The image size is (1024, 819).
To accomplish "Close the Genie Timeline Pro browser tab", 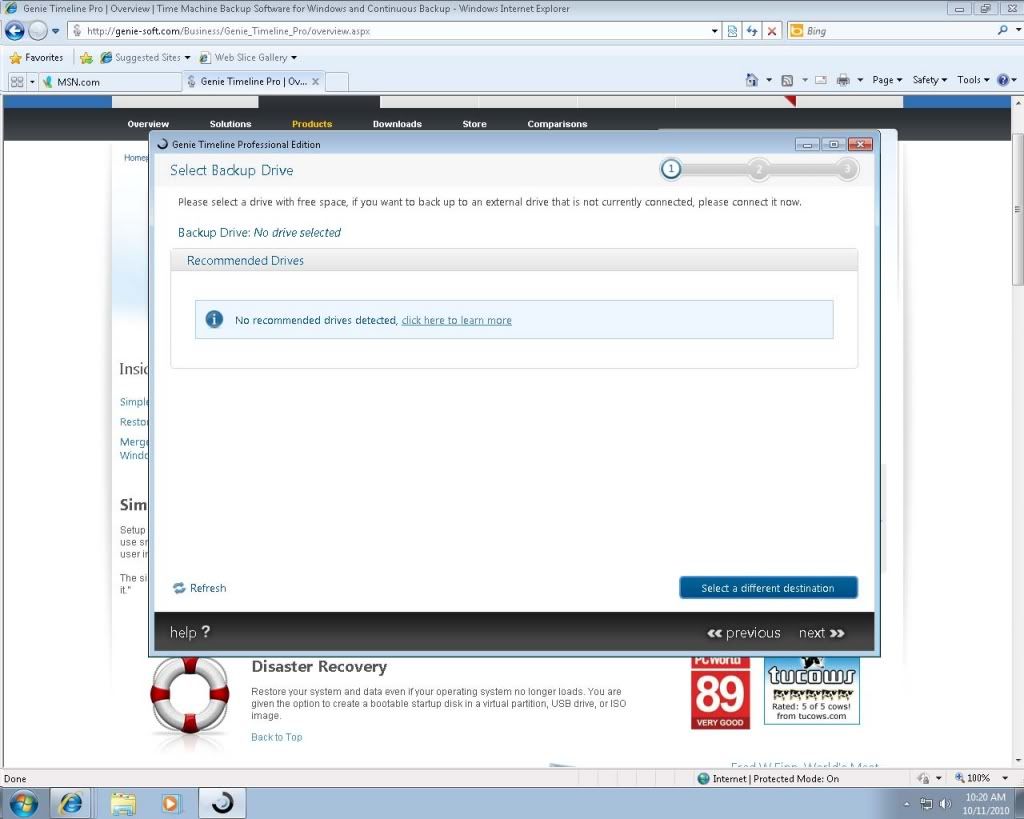I will pos(315,82).
